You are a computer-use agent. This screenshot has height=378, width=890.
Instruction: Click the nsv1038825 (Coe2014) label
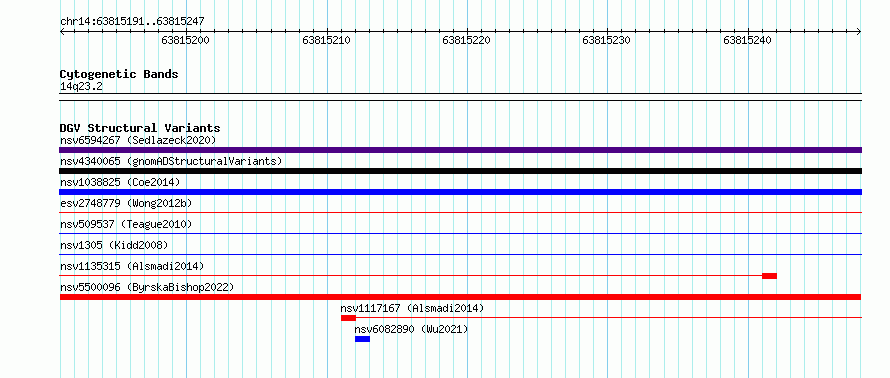click(x=120, y=182)
